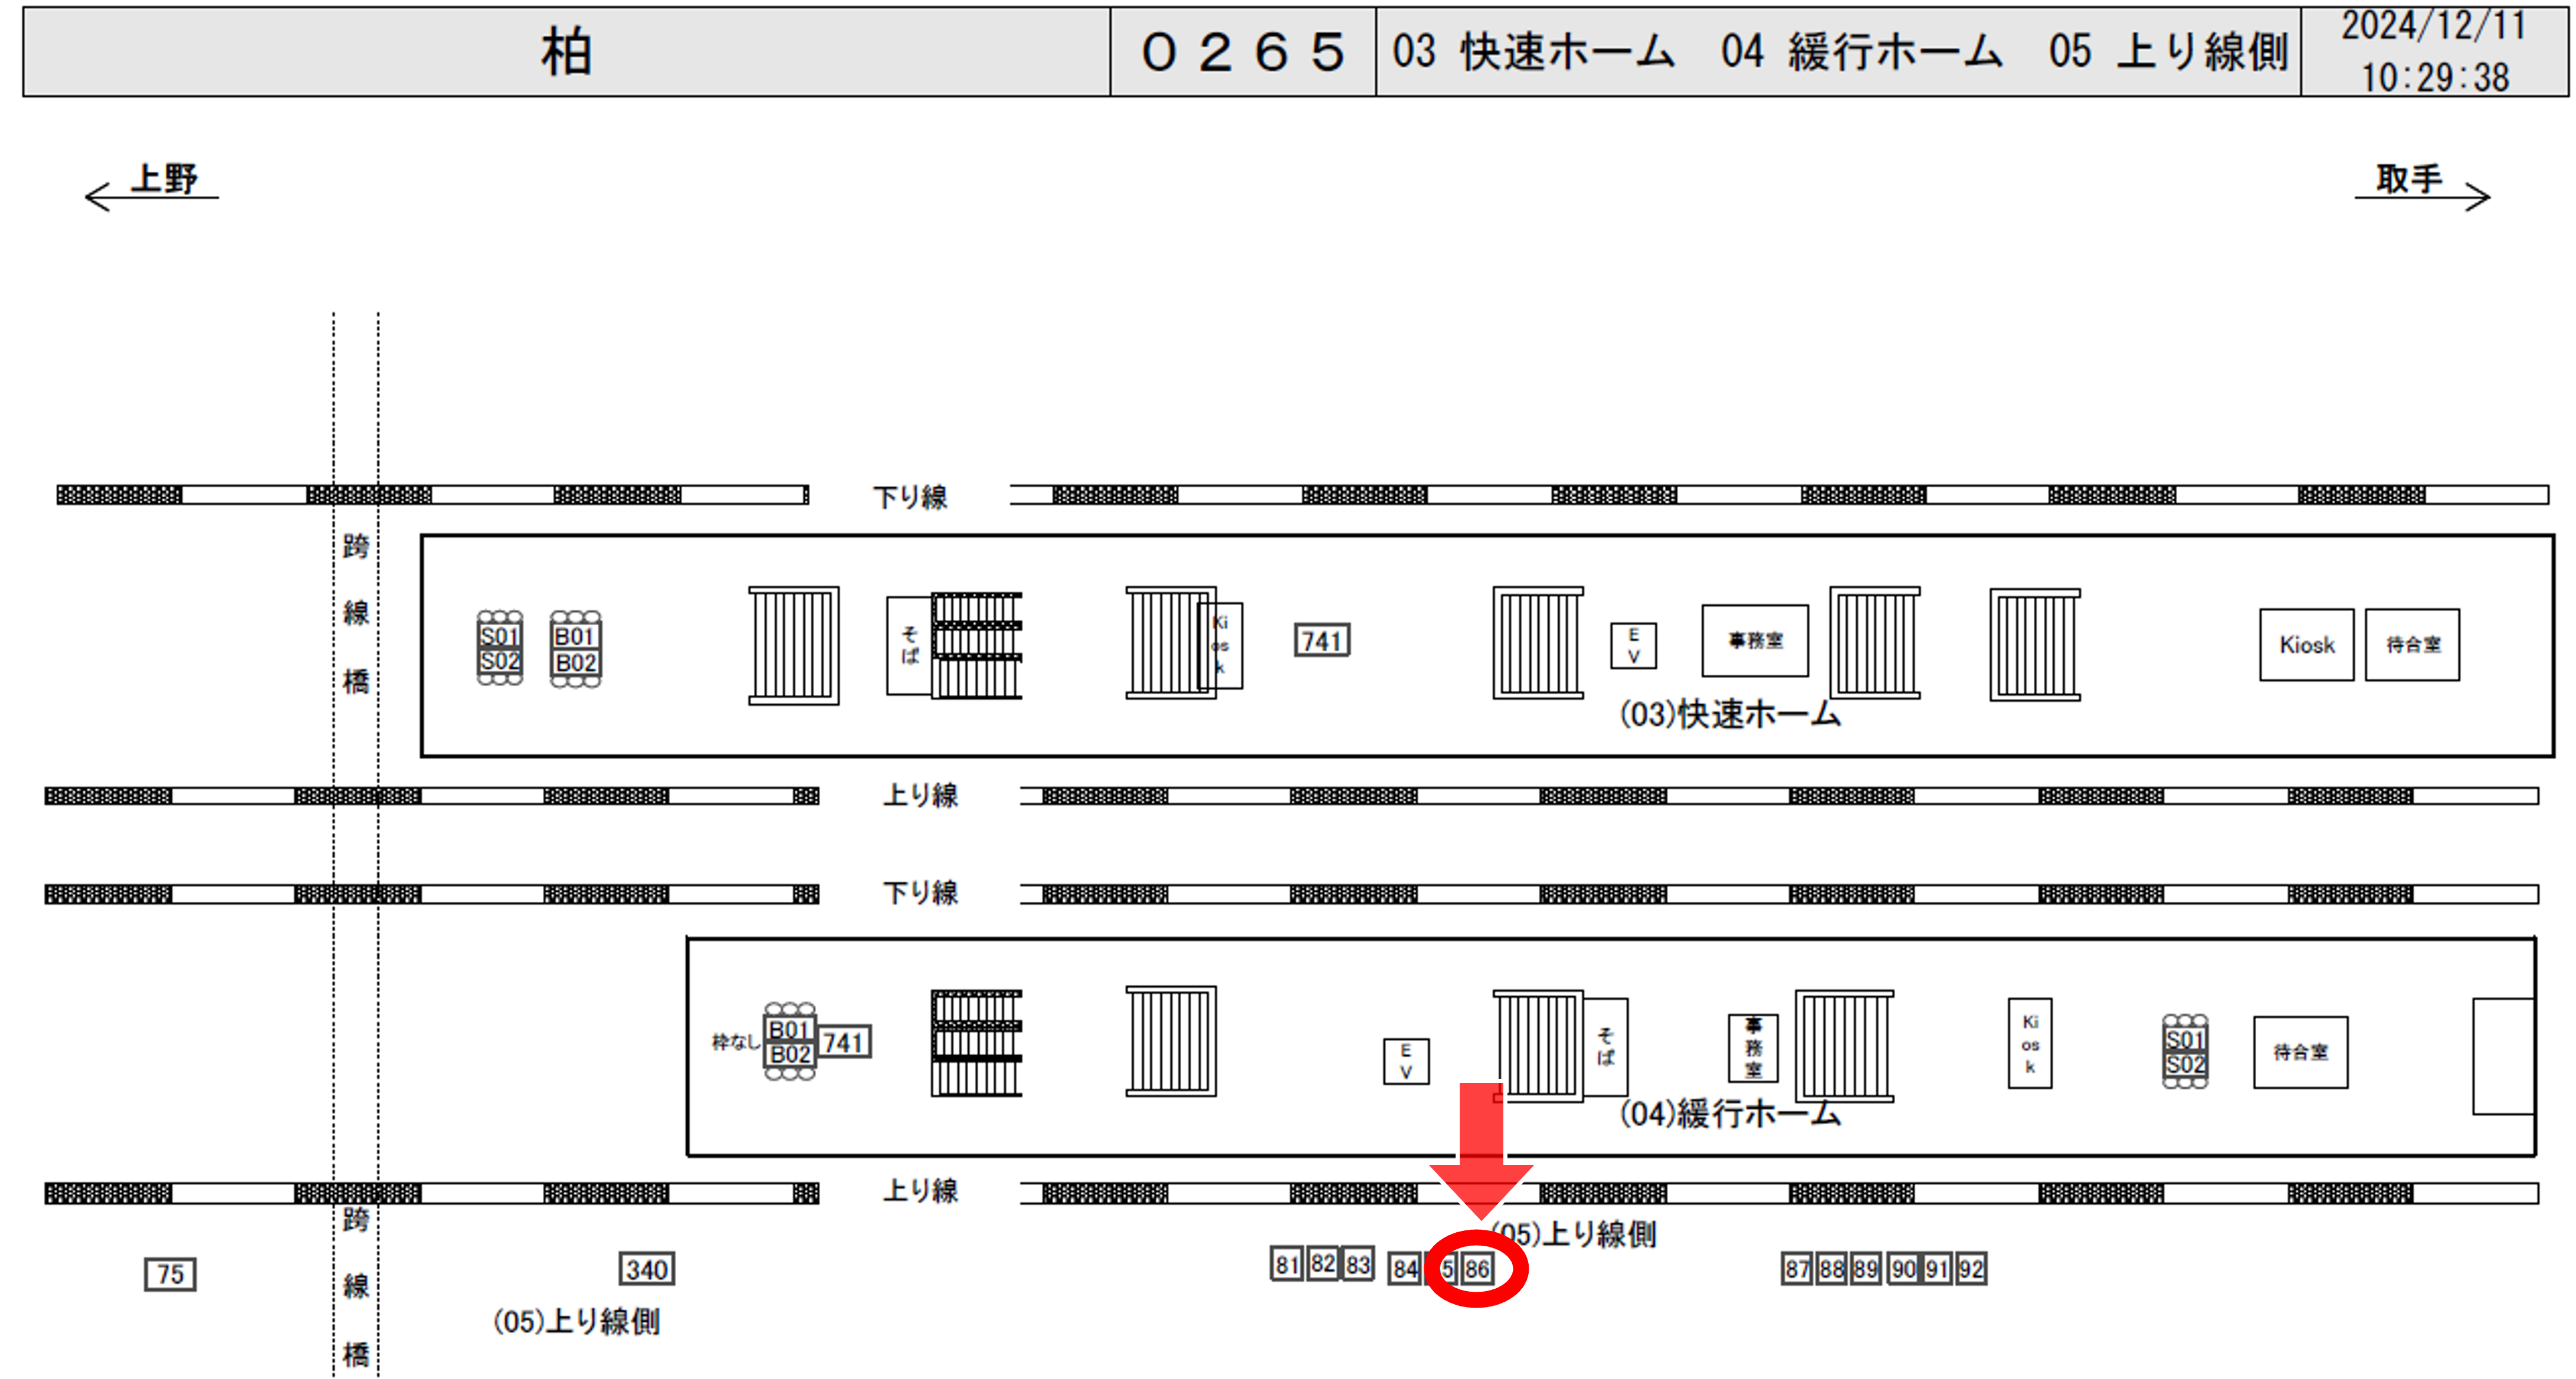
Task: Select ad slot number 340
Action: [646, 1269]
